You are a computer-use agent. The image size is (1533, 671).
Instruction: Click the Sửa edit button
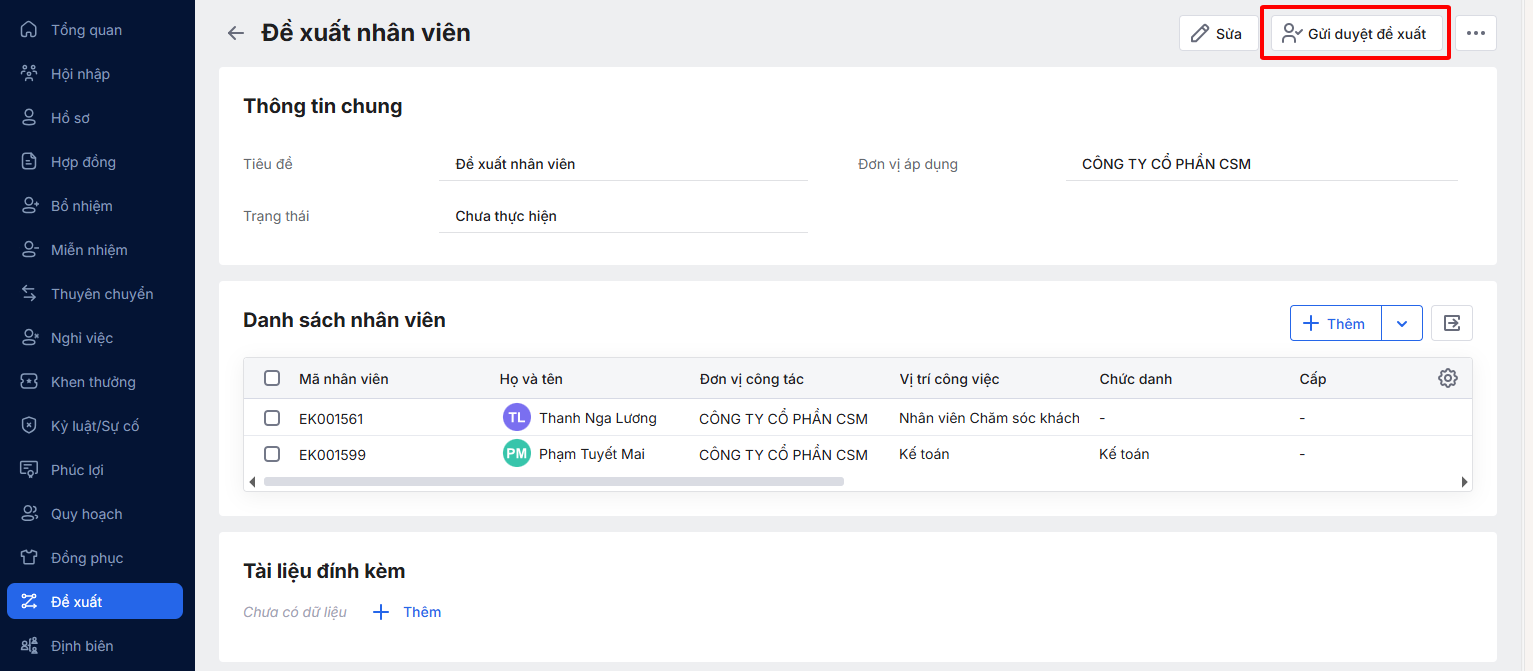(x=1217, y=33)
